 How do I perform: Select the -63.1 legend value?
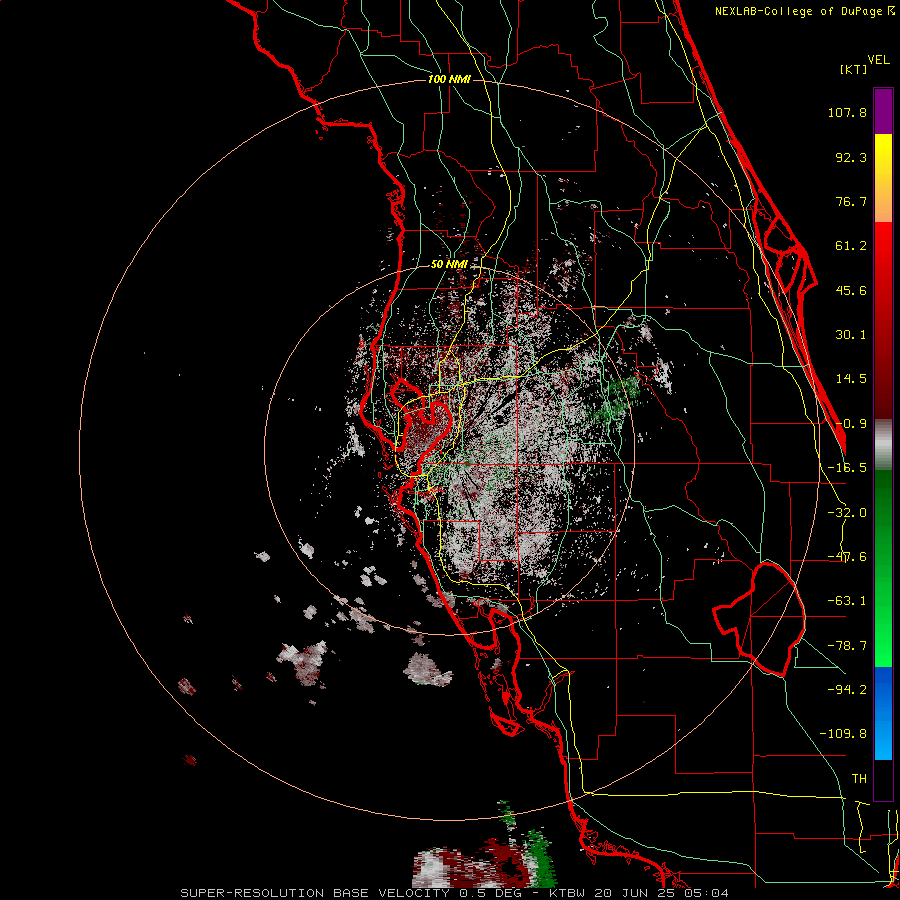pos(847,601)
